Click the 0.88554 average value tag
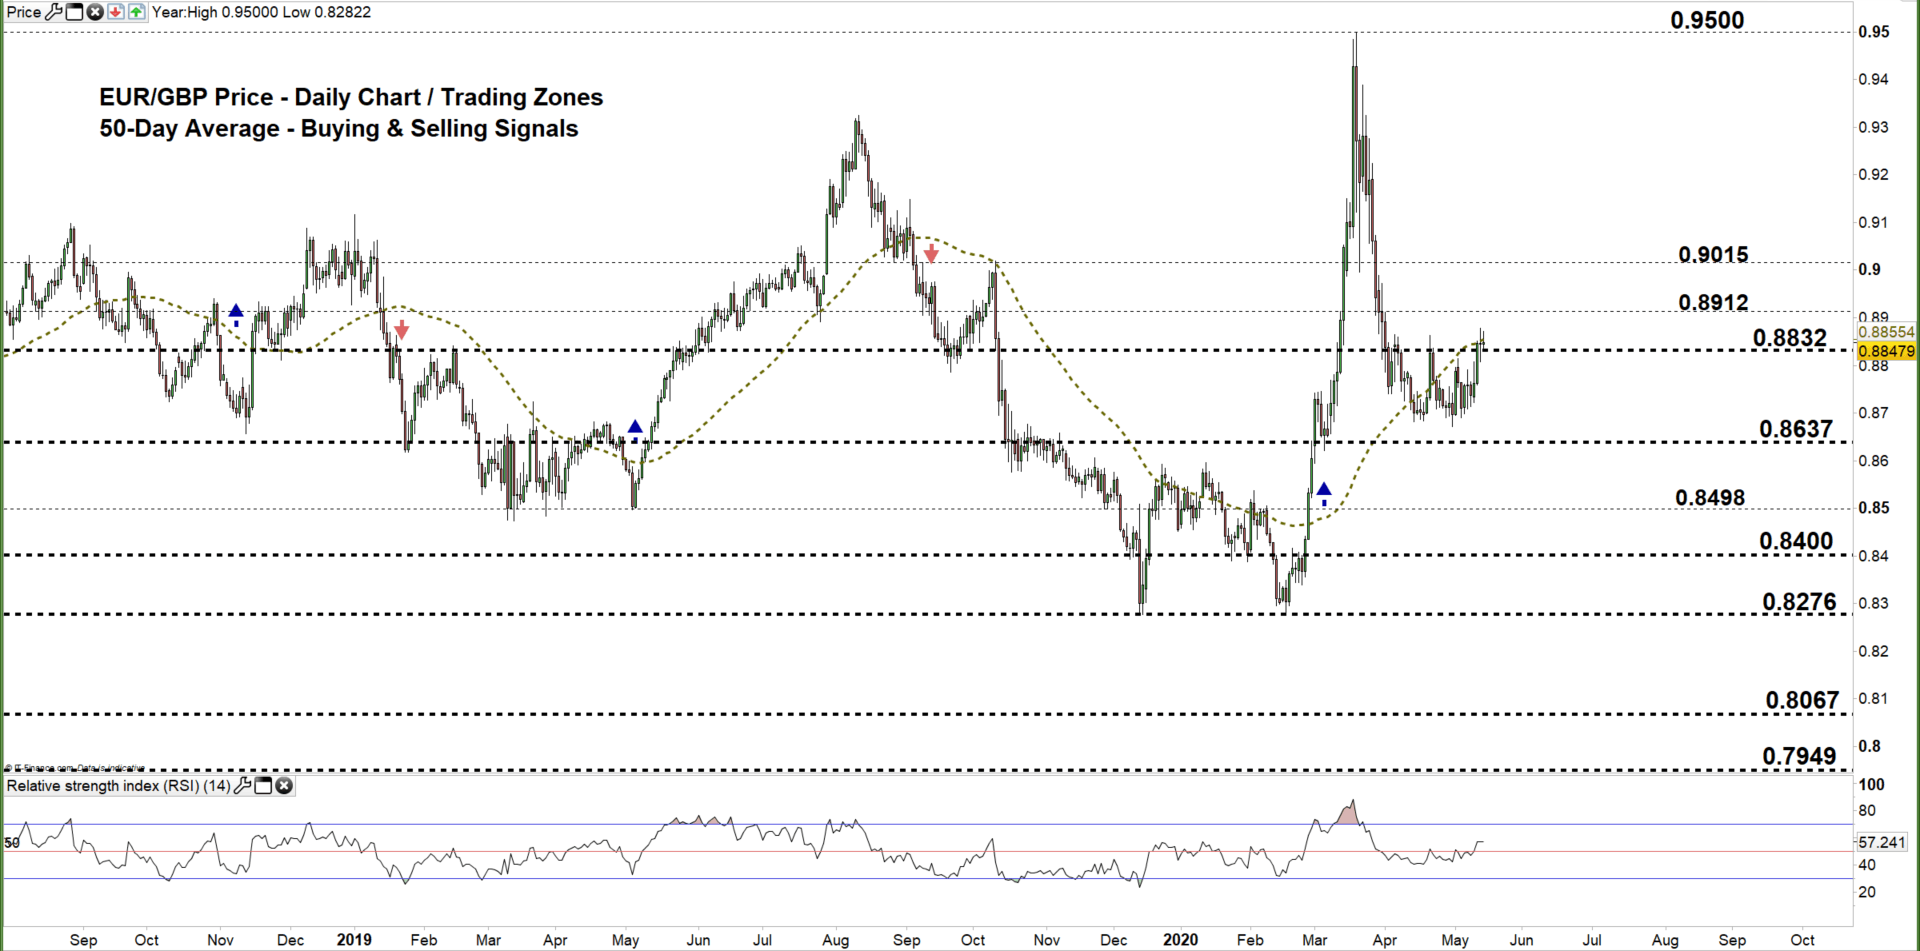 (x=1886, y=332)
